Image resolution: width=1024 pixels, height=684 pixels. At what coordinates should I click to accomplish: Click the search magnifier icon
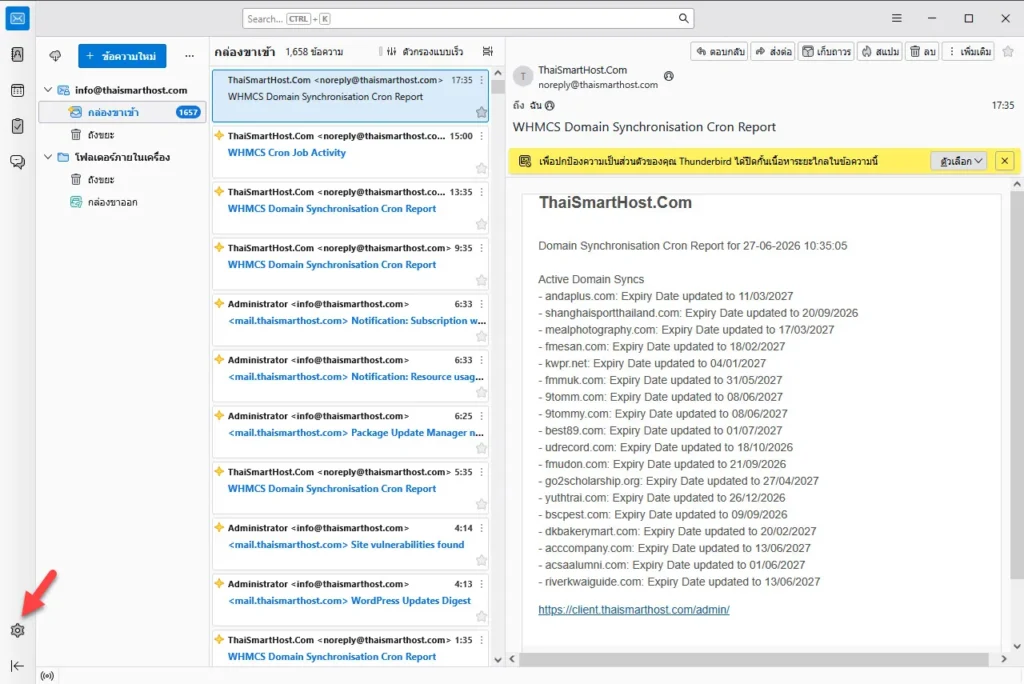point(683,18)
